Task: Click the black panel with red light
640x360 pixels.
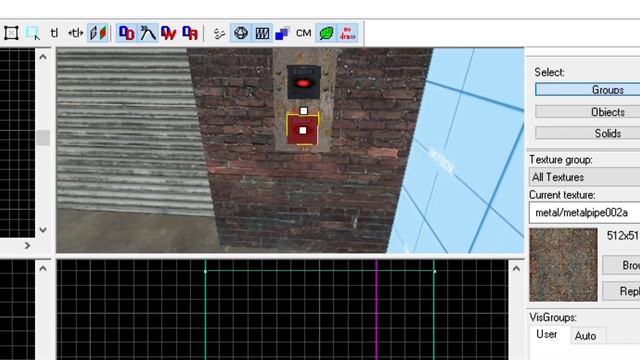Action: pyautogui.click(x=303, y=82)
